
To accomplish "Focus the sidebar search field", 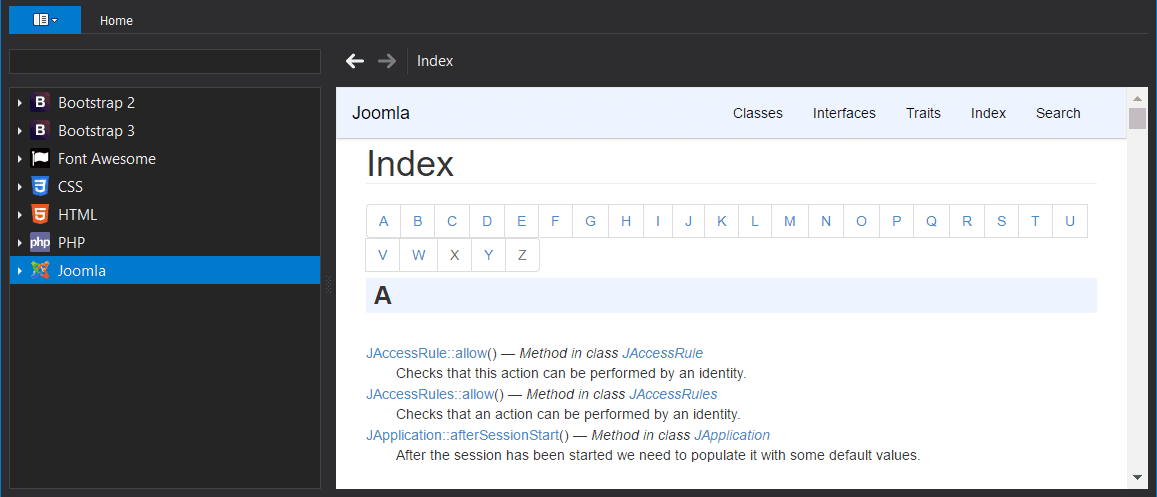I will point(165,62).
